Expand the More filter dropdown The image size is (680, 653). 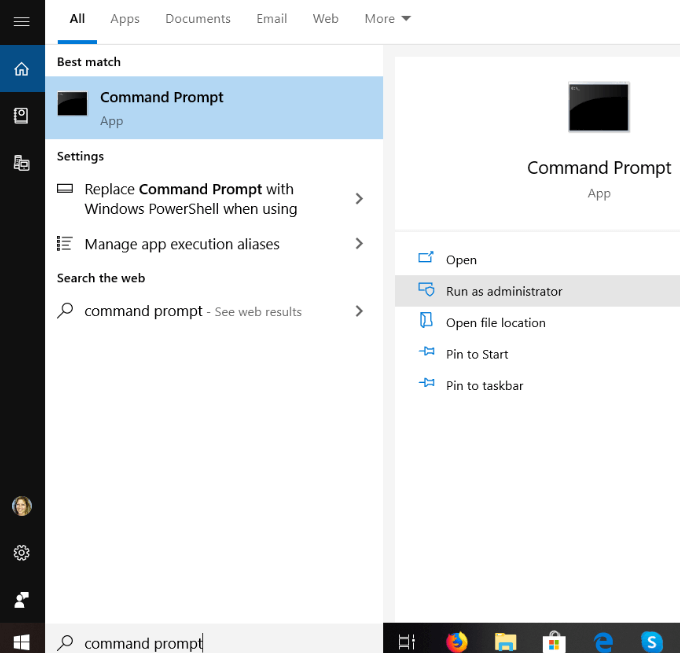[x=387, y=19]
